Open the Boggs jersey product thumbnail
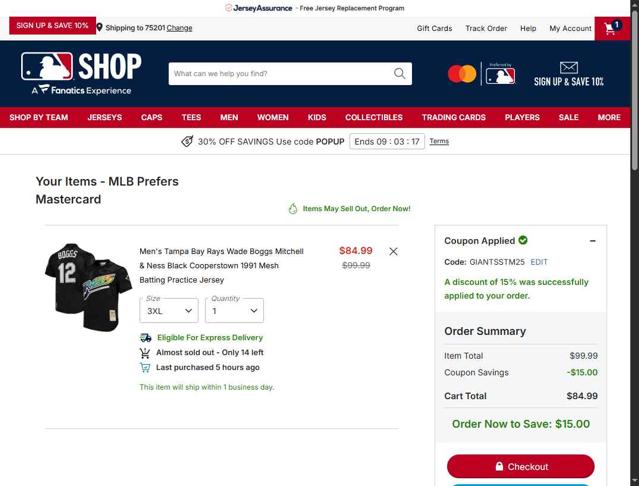Viewport: 639px width, 486px height. coord(88,287)
